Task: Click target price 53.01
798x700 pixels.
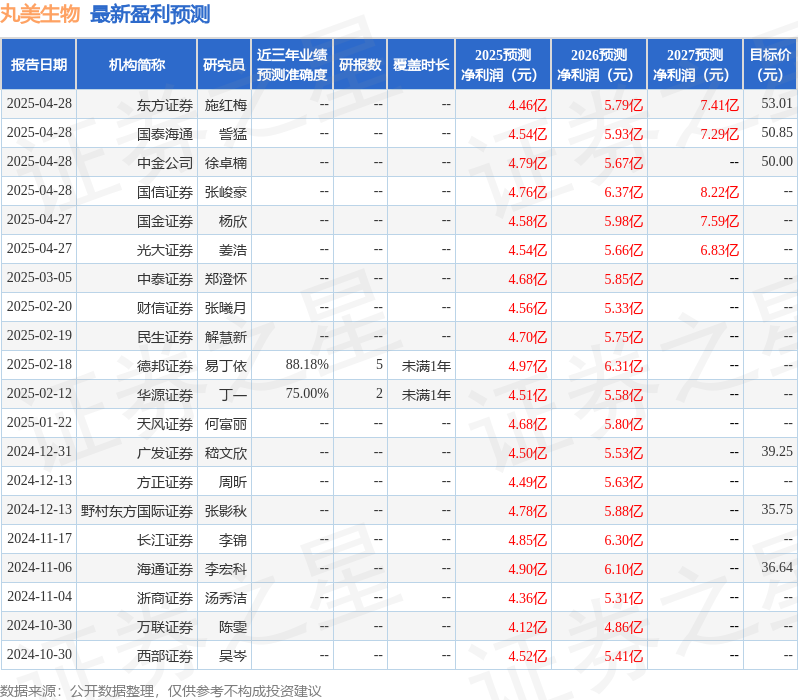Action: pos(777,103)
